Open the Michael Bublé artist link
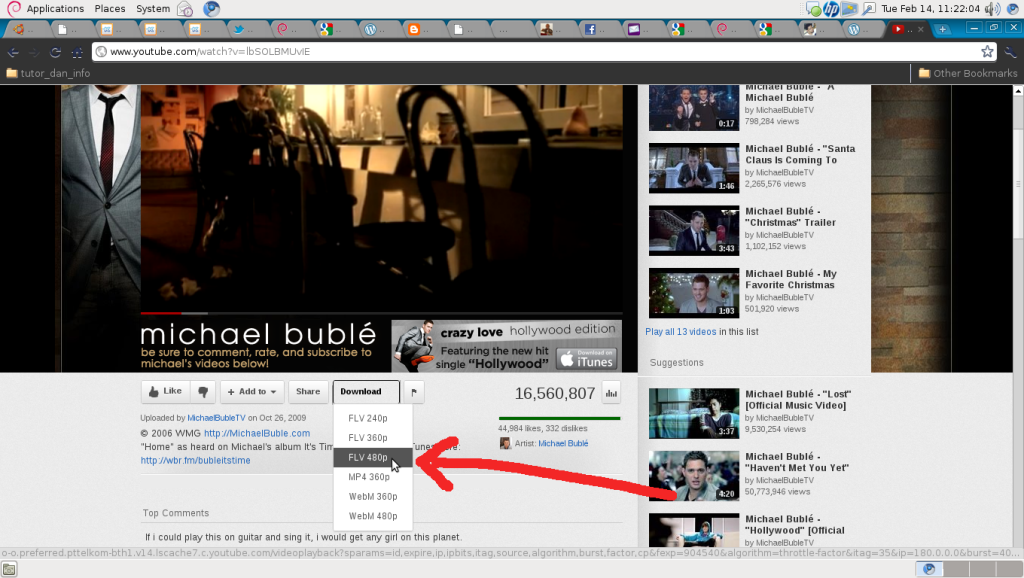Screen dimensions: 1024x578 (563, 443)
